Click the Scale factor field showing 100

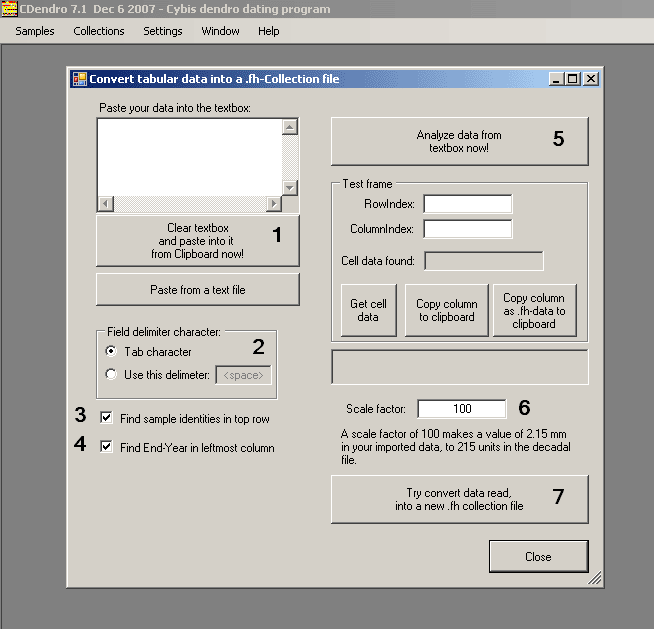[462, 409]
